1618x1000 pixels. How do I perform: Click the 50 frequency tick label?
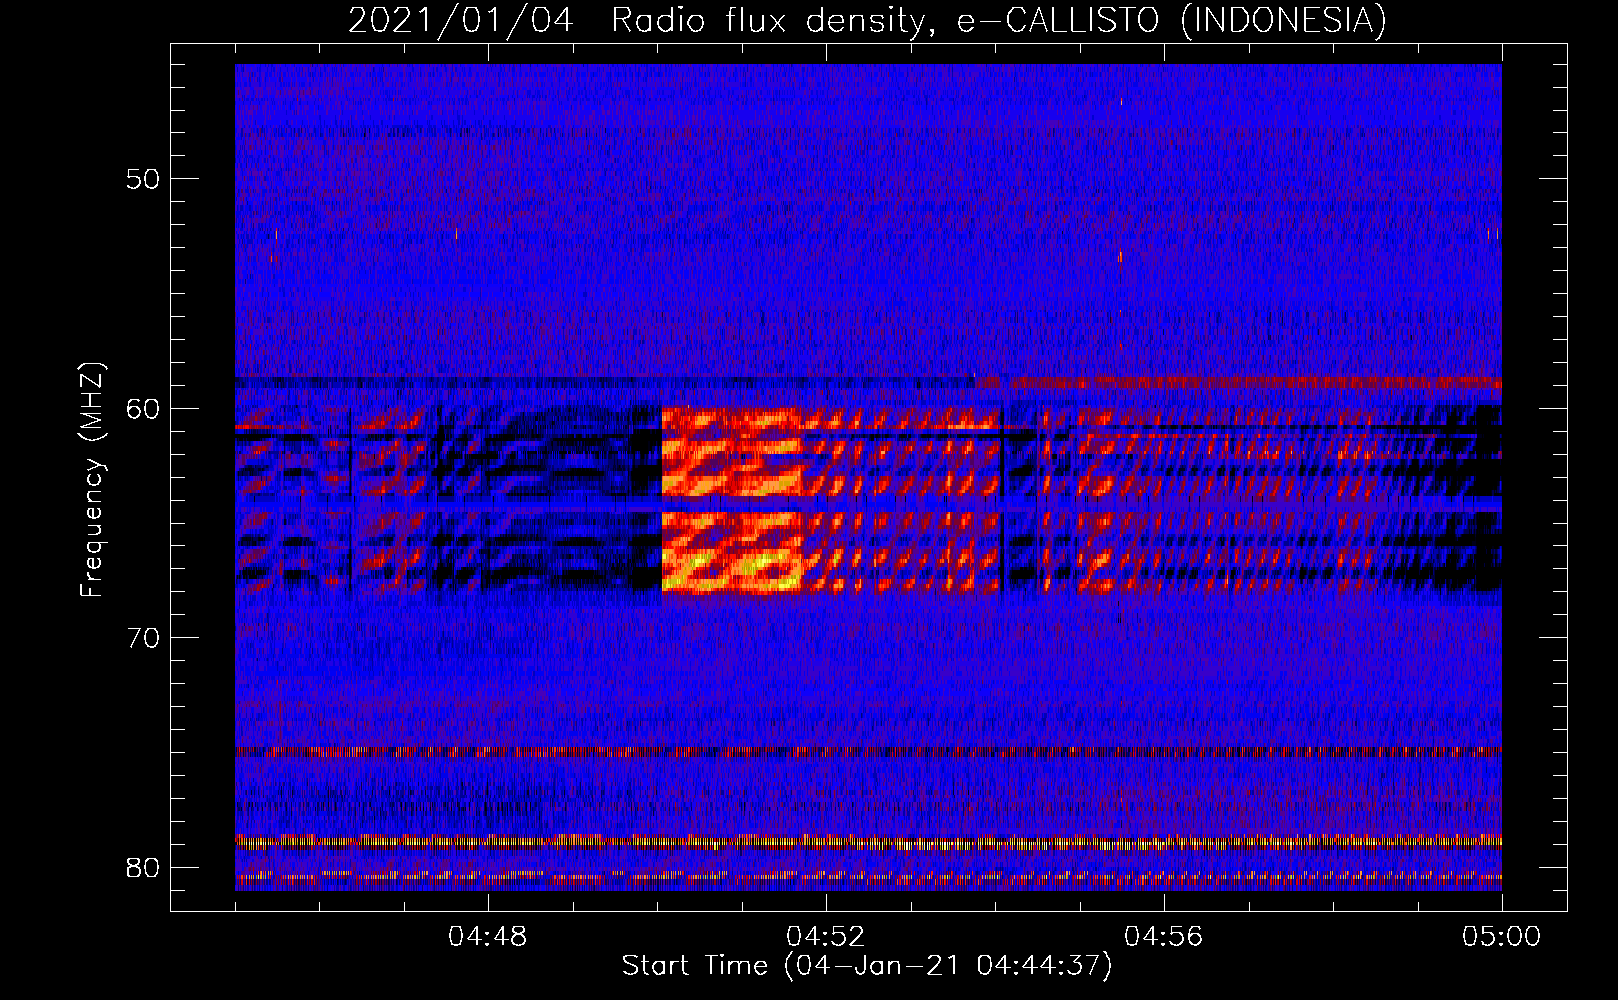[143, 179]
